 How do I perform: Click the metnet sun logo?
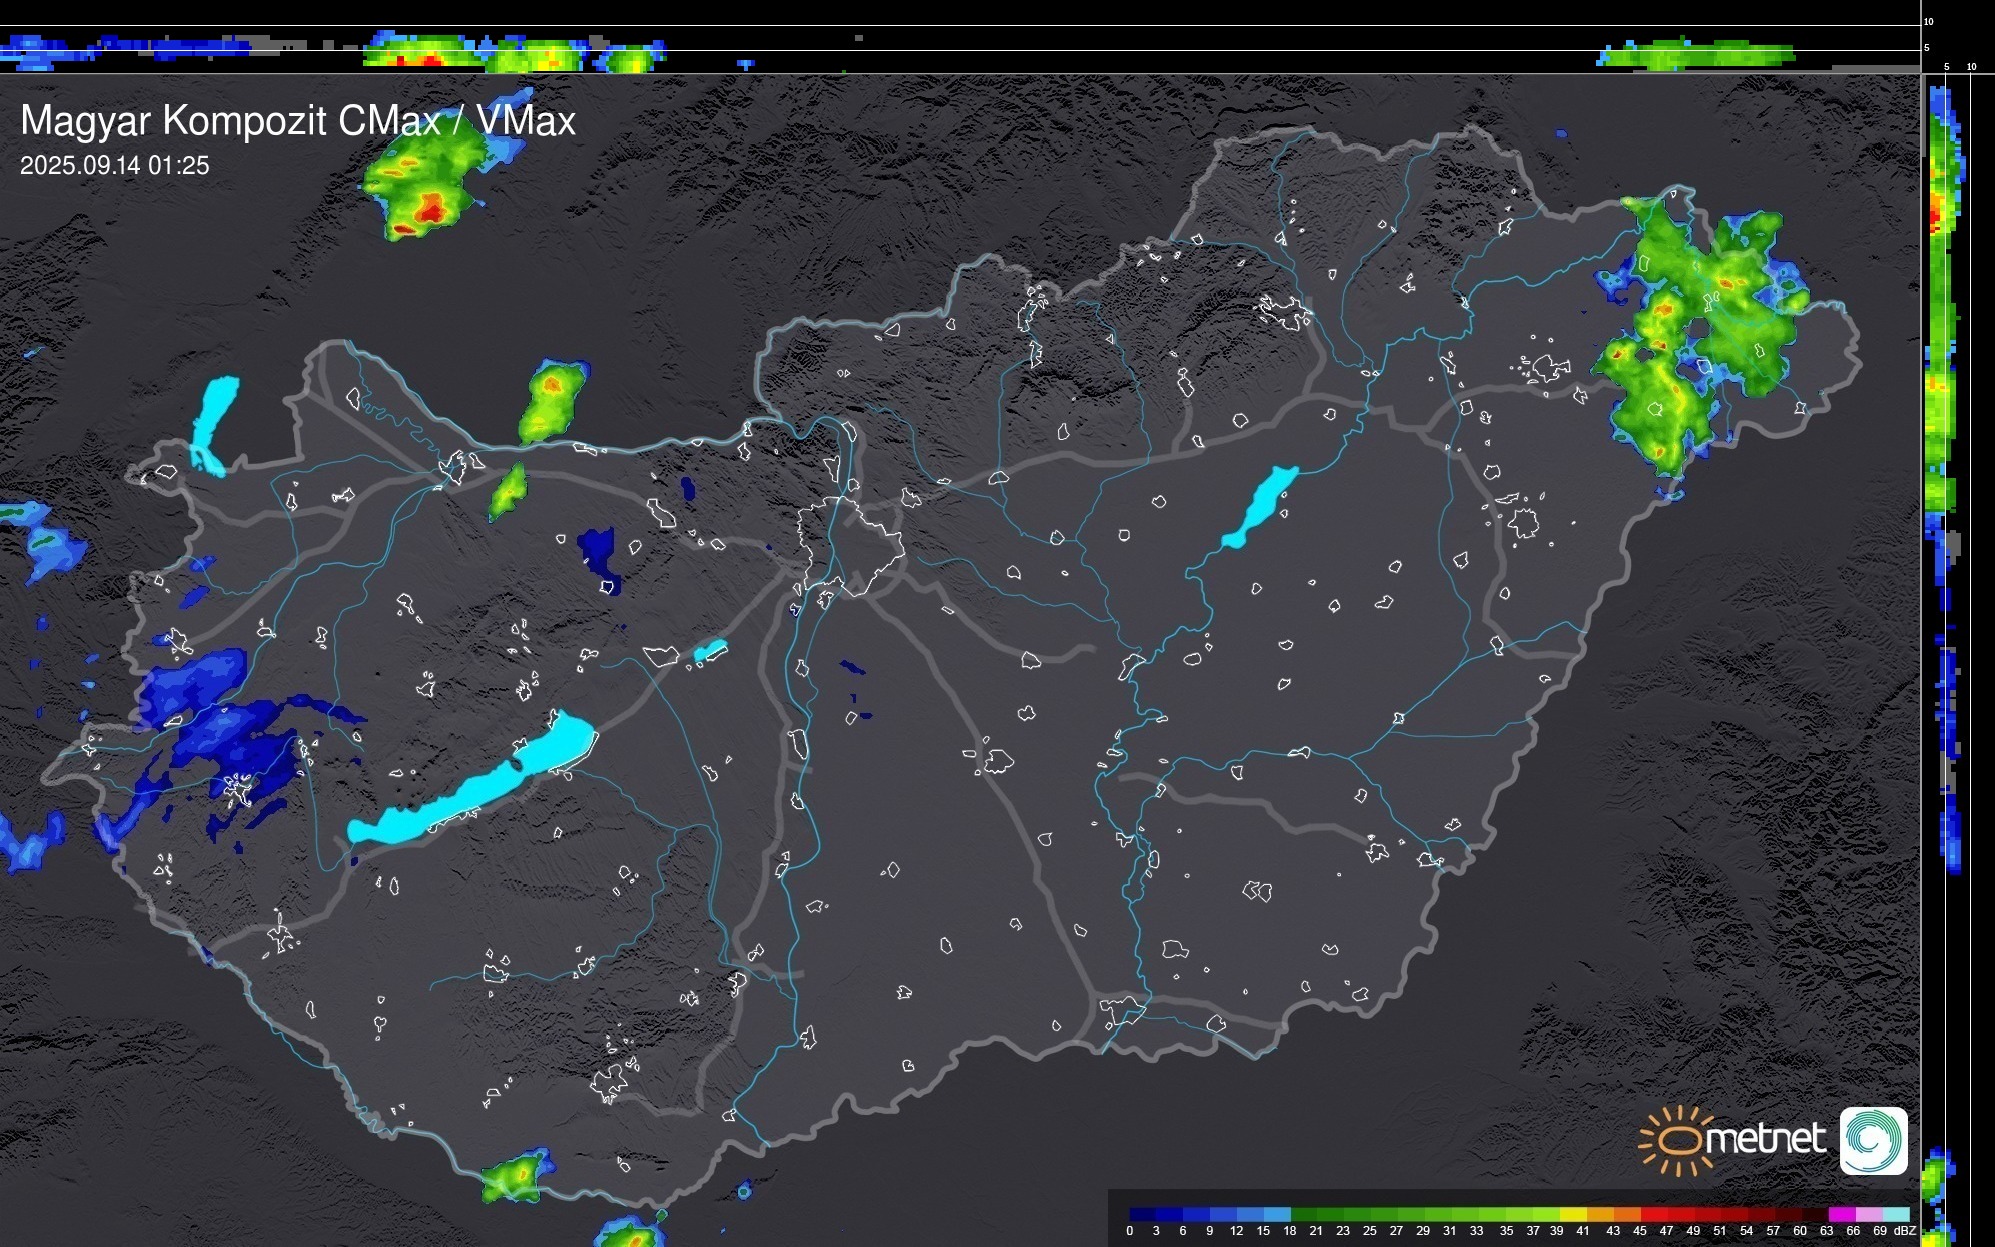coord(1678,1140)
